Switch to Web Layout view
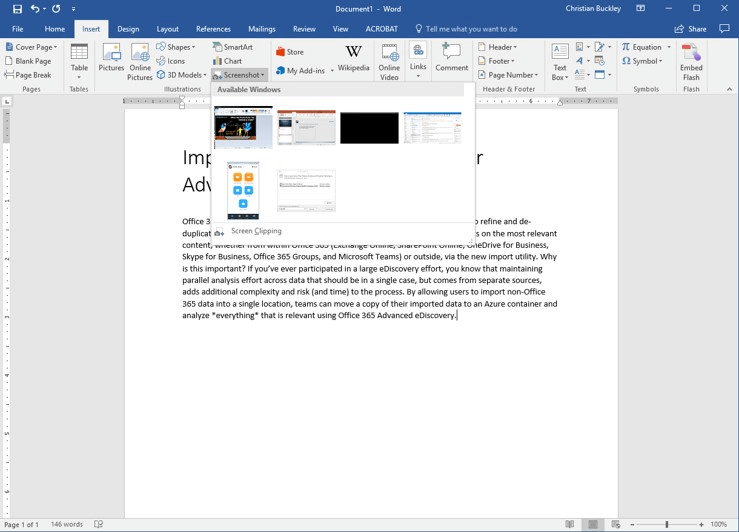The height and width of the screenshot is (532, 739). coord(616,524)
